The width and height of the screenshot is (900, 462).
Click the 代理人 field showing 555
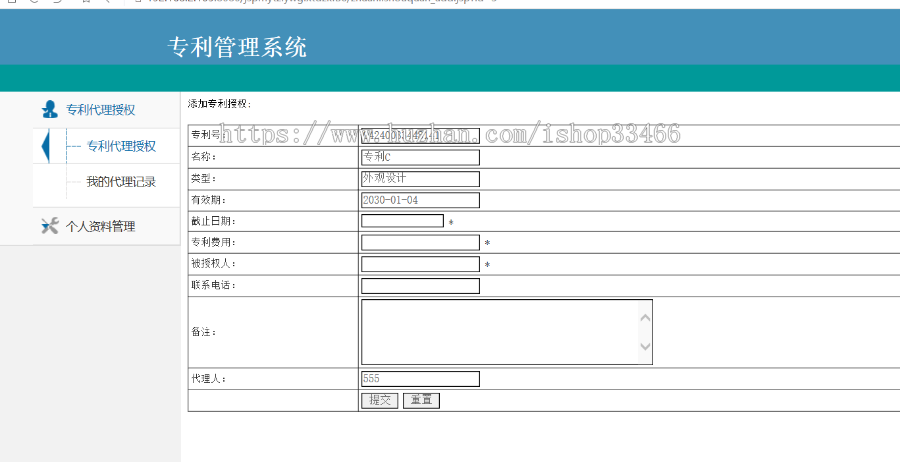click(420, 379)
